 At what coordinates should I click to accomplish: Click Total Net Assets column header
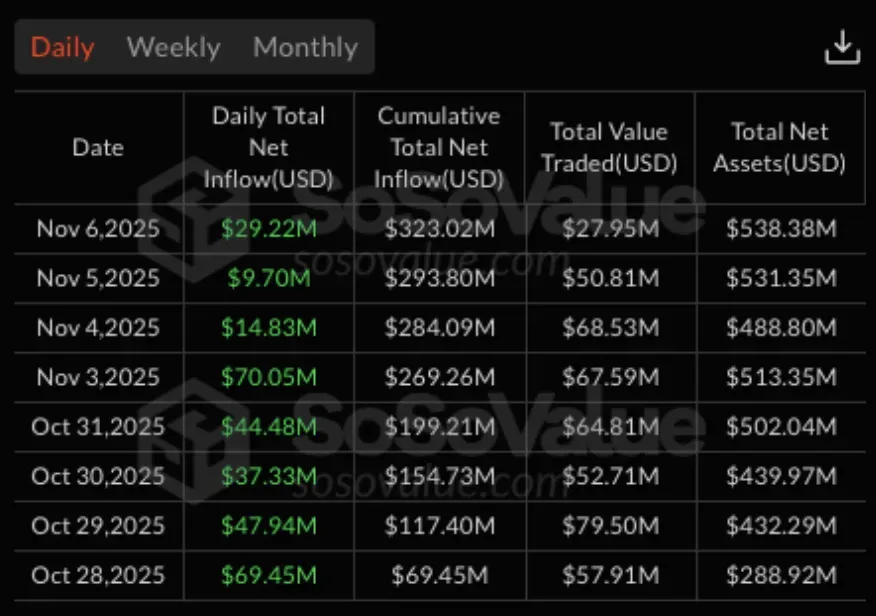(780, 148)
